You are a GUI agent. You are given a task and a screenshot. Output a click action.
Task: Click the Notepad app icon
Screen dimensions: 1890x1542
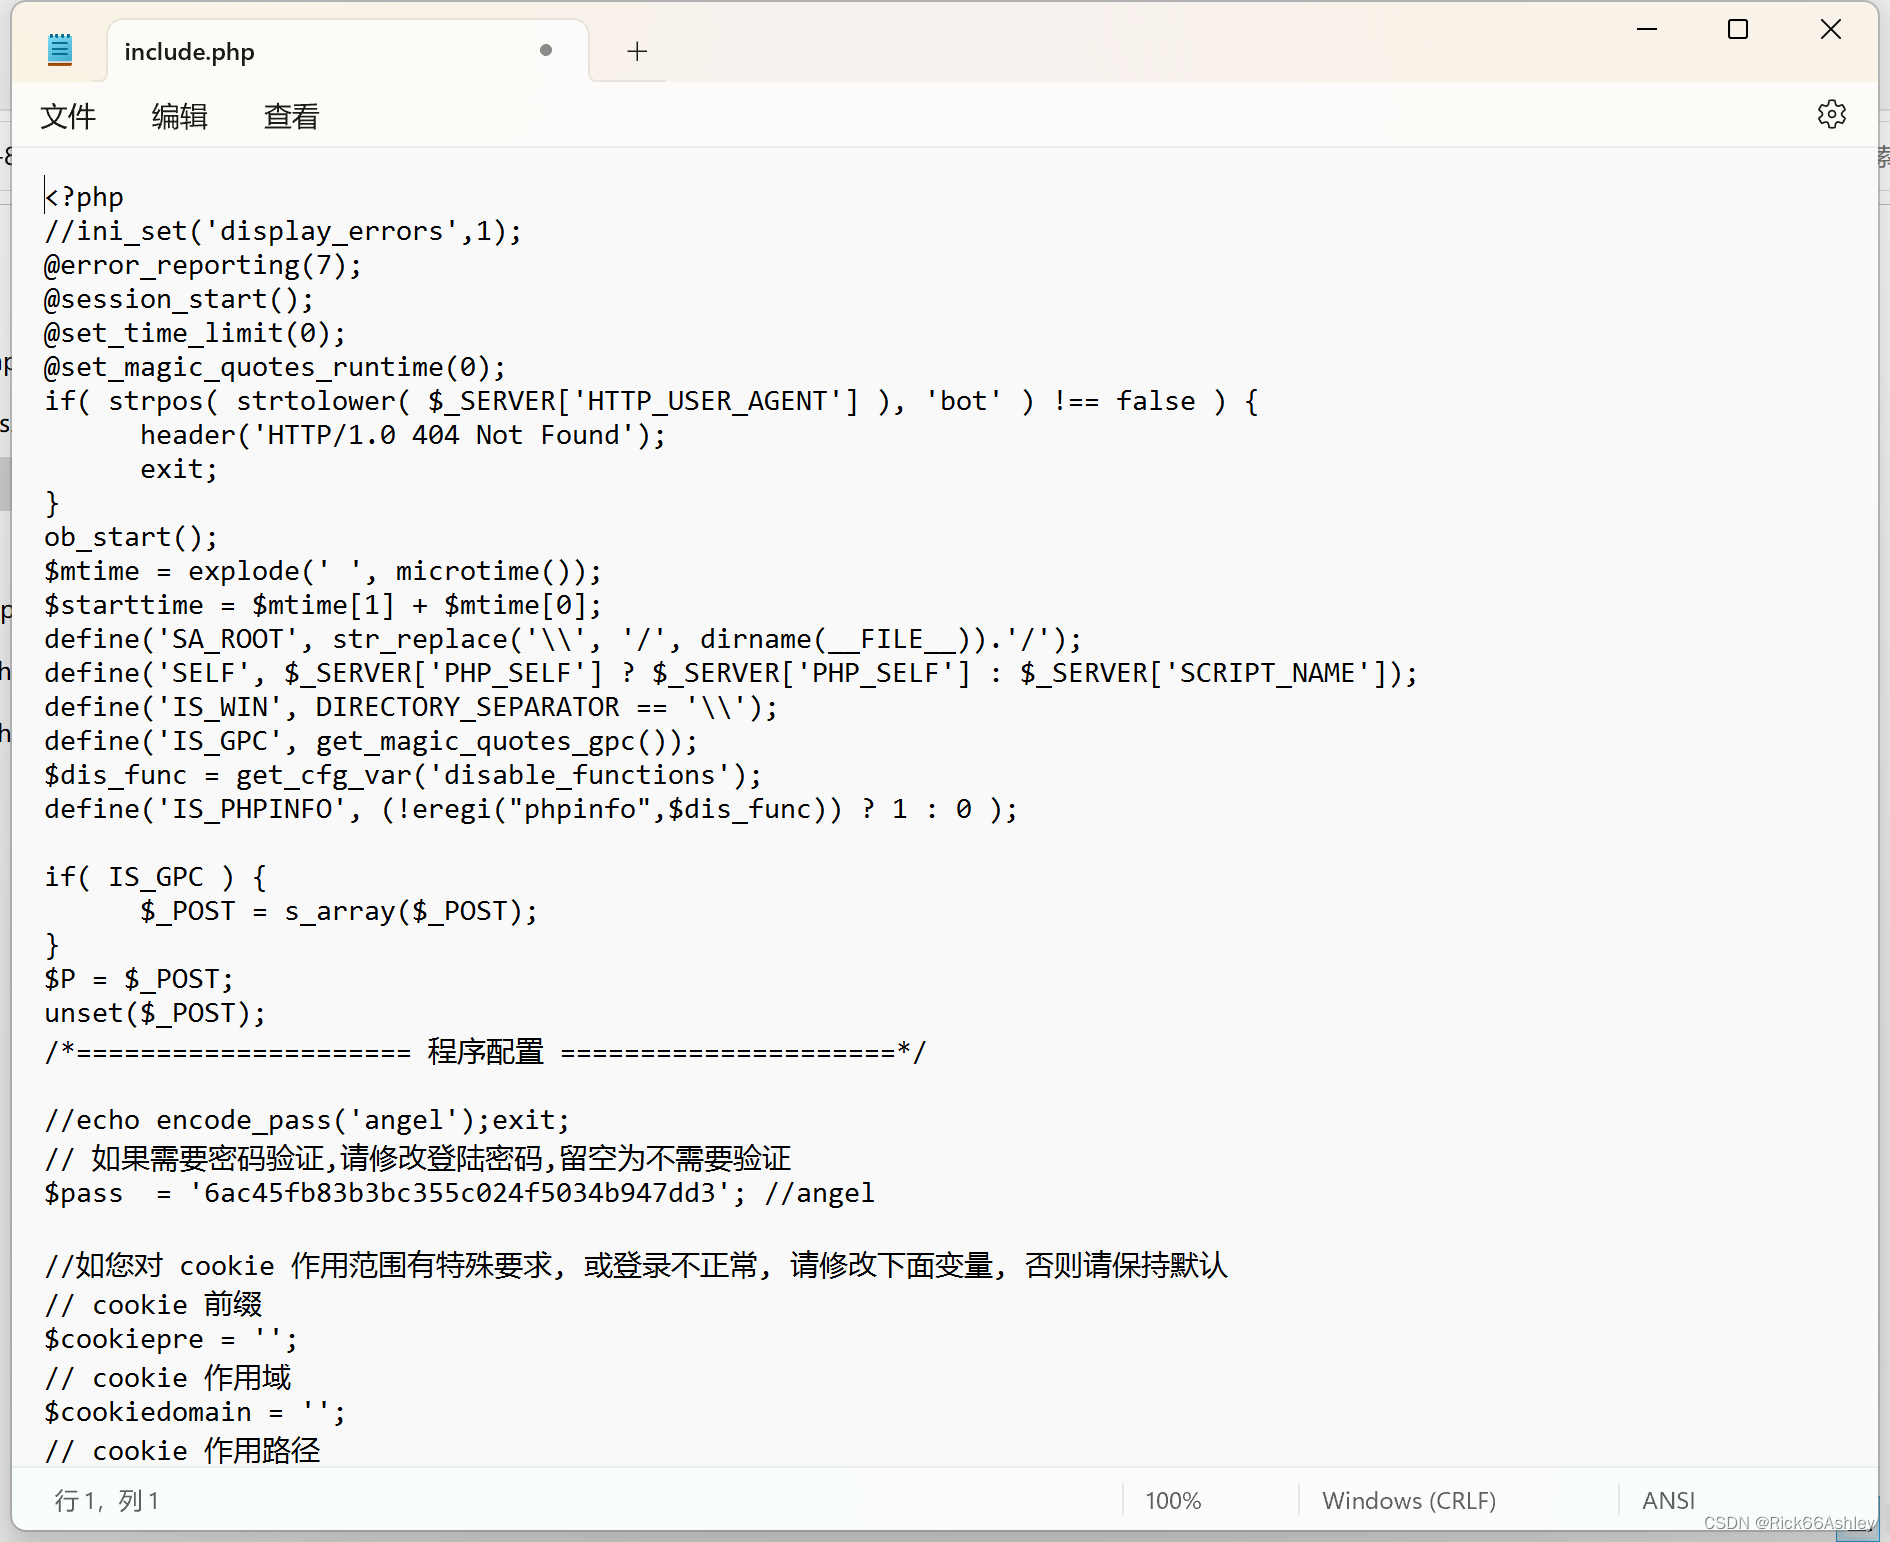60,49
